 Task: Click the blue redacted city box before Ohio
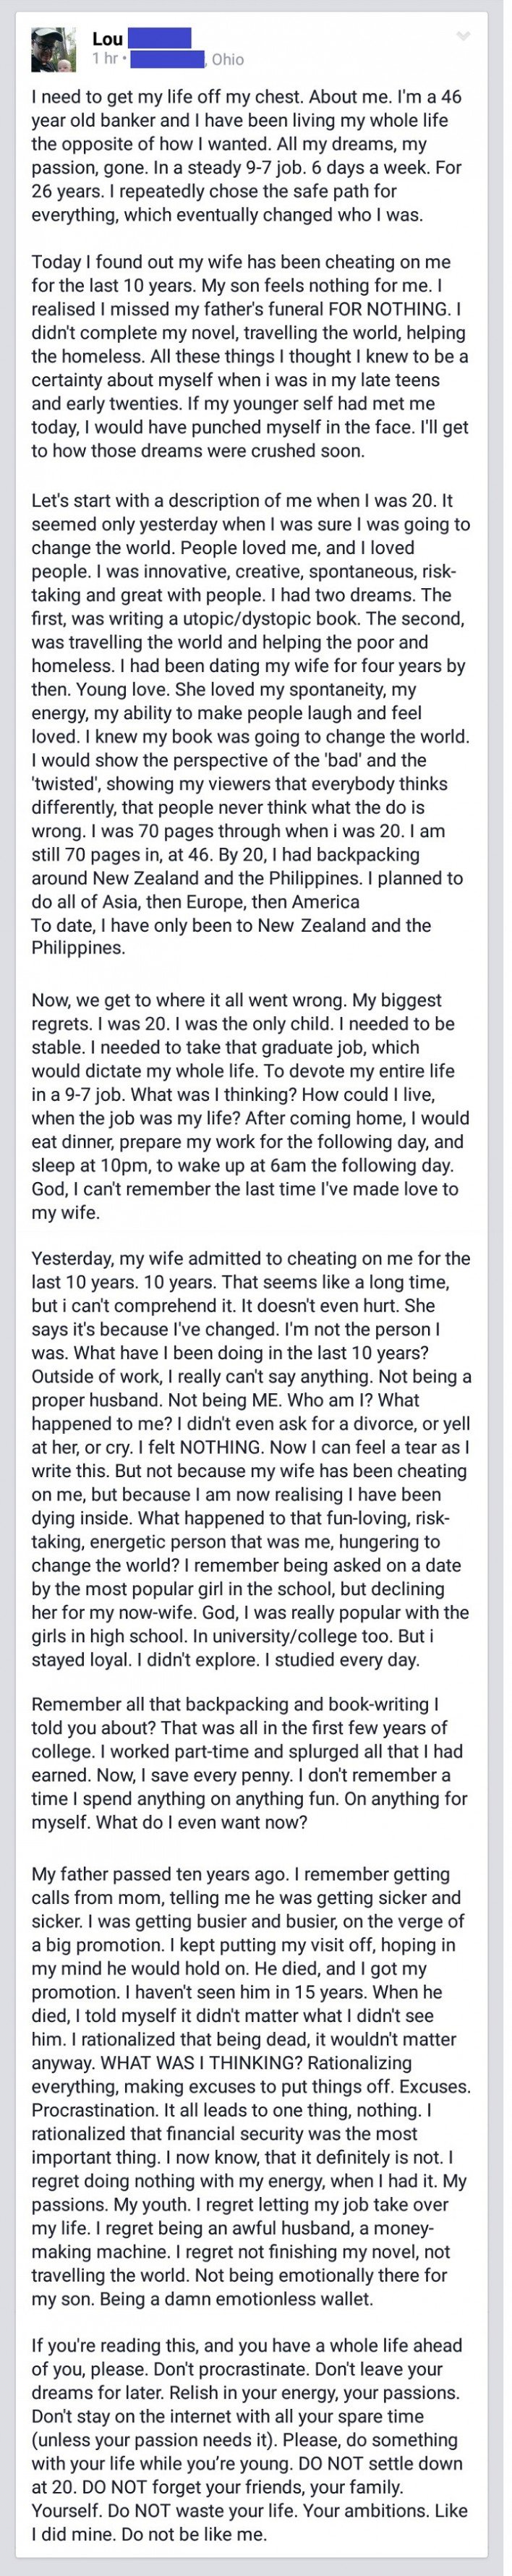click(x=167, y=59)
